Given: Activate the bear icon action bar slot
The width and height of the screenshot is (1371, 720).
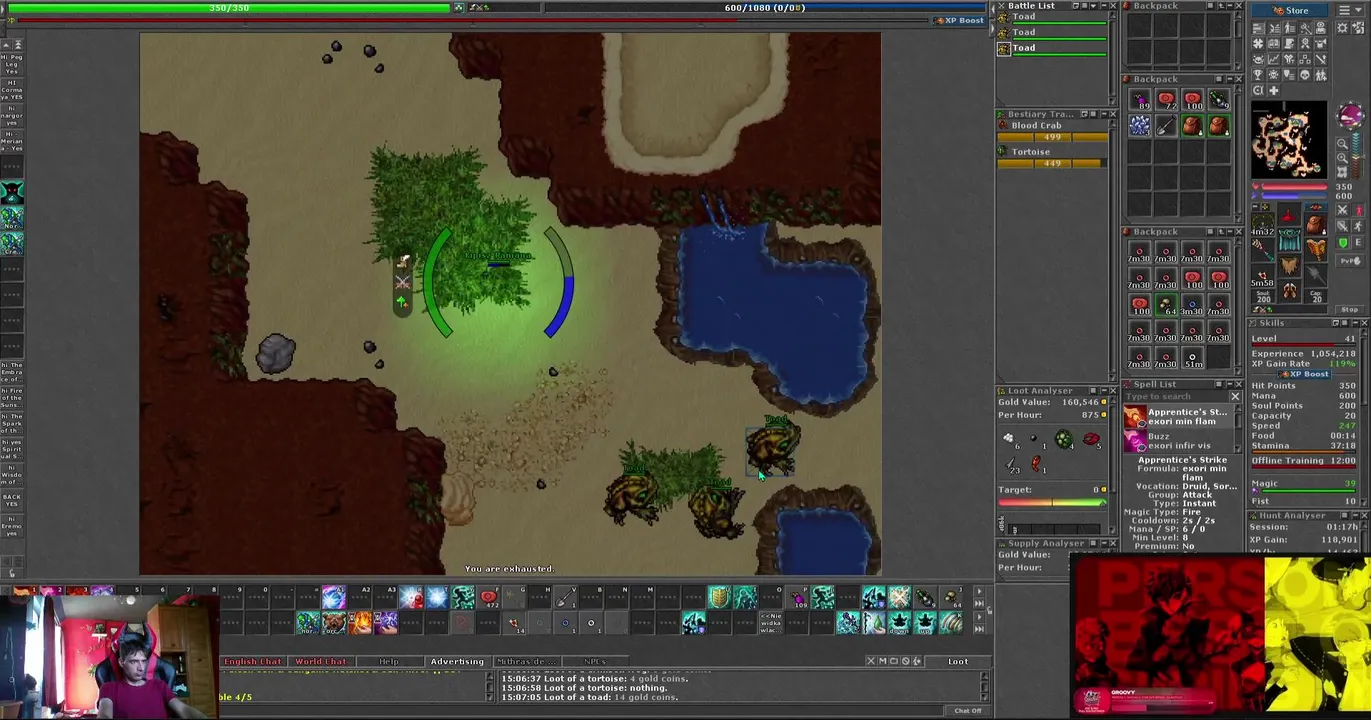Looking at the screenshot, I should 334,622.
